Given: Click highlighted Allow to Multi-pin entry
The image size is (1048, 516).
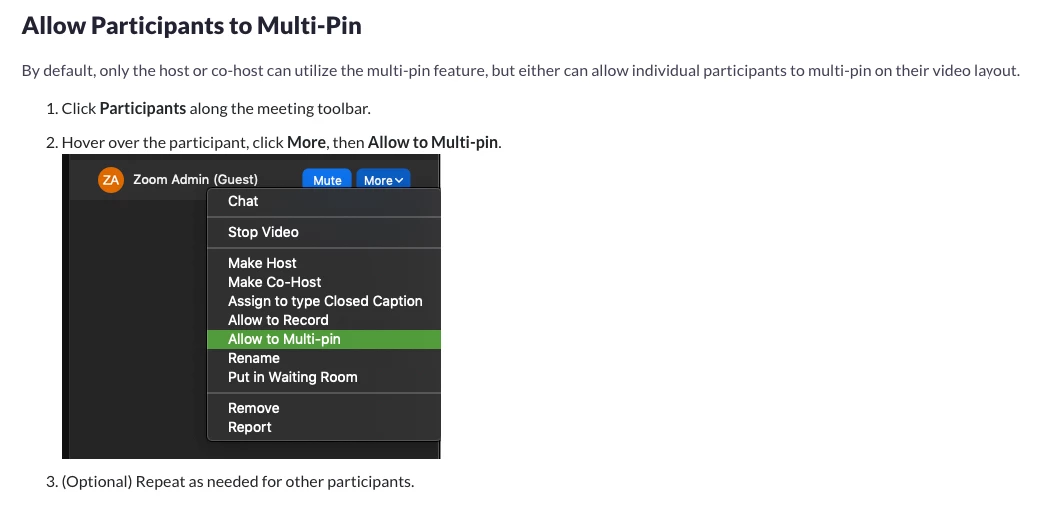Looking at the screenshot, I should tap(324, 339).
